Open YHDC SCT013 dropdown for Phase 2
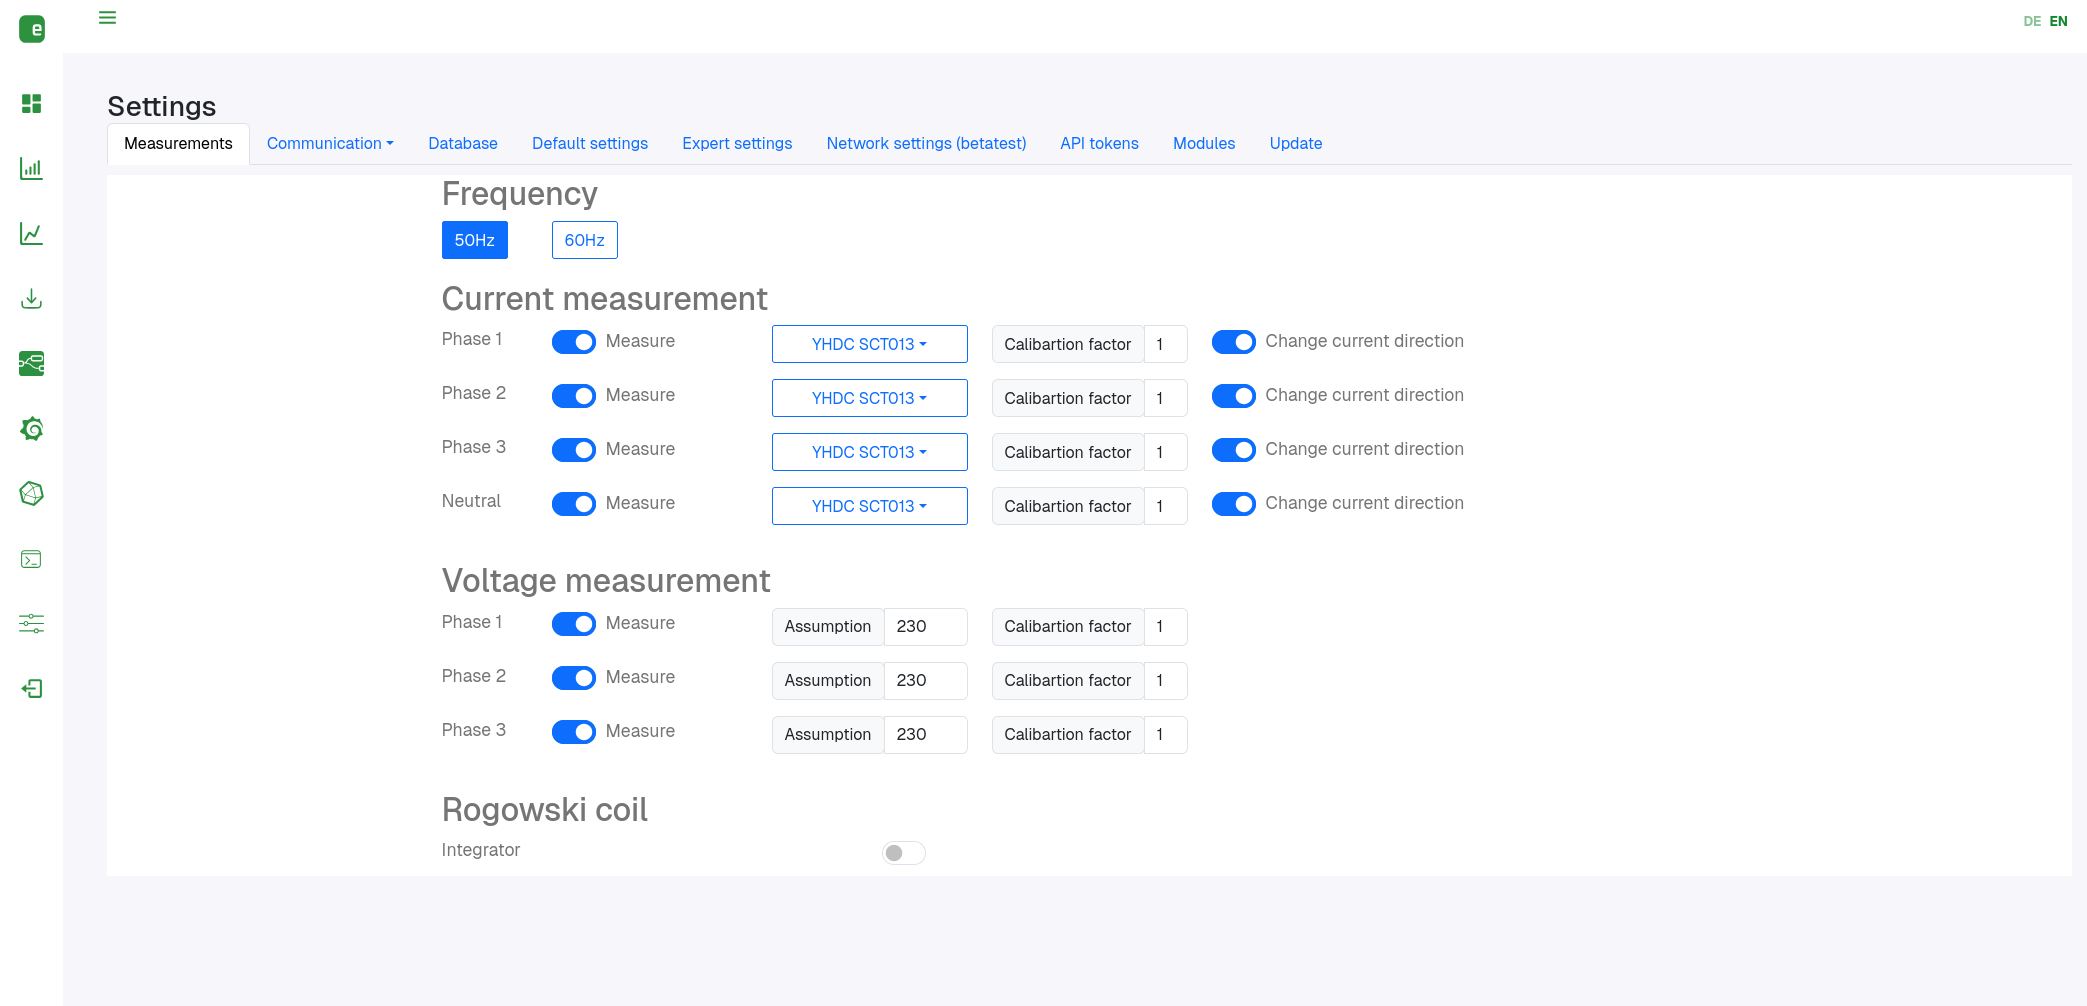Image resolution: width=2087 pixels, height=1006 pixels. click(870, 398)
